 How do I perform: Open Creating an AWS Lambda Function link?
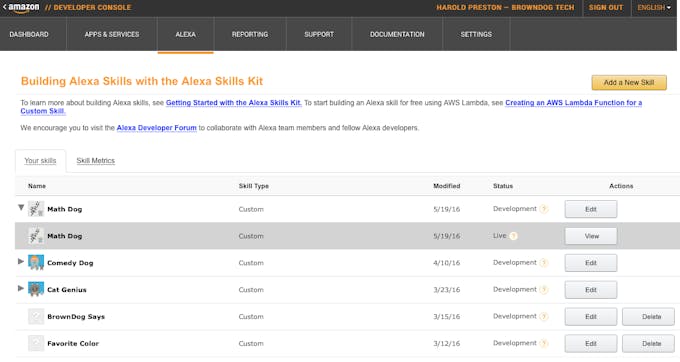[x=573, y=103]
